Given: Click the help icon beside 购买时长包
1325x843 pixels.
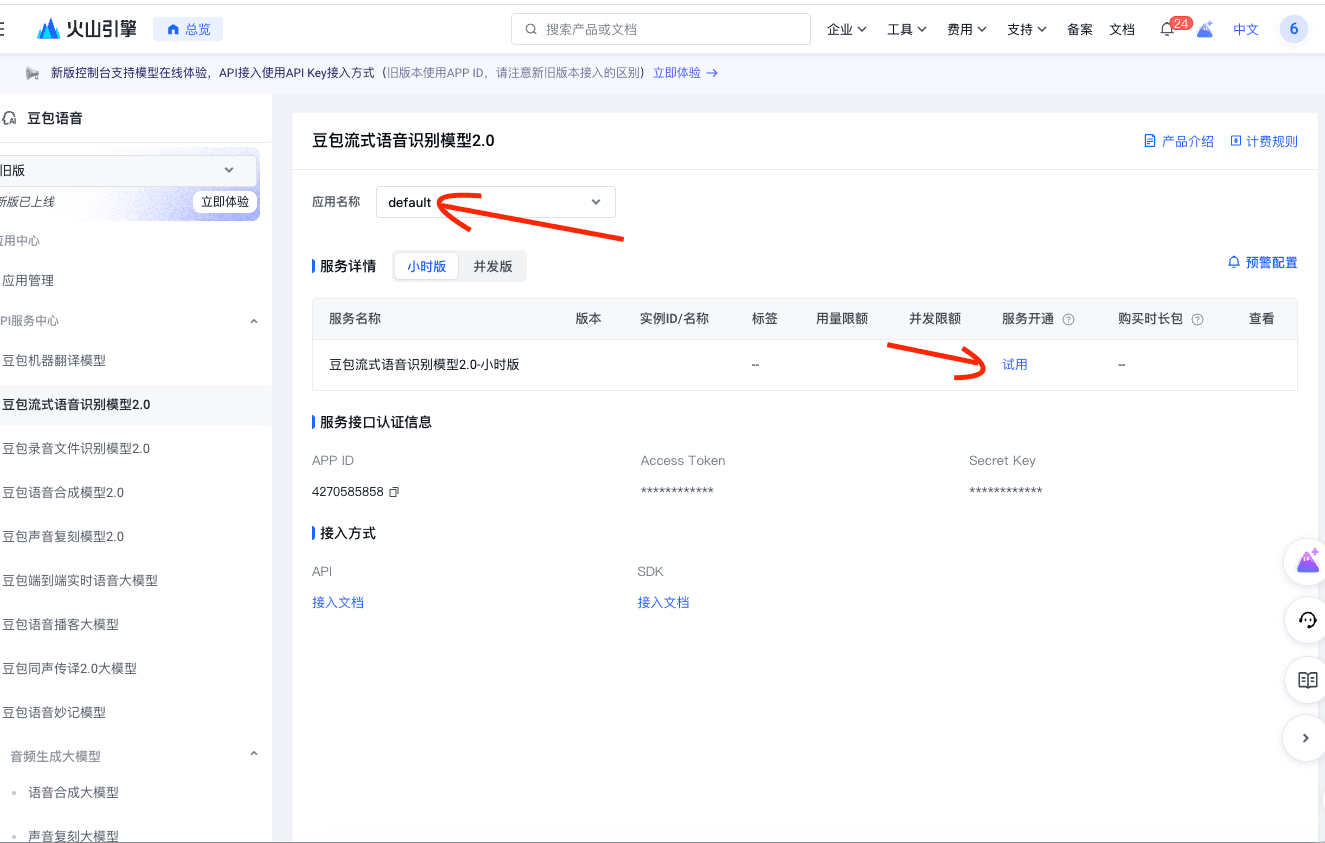Looking at the screenshot, I should pos(1197,319).
